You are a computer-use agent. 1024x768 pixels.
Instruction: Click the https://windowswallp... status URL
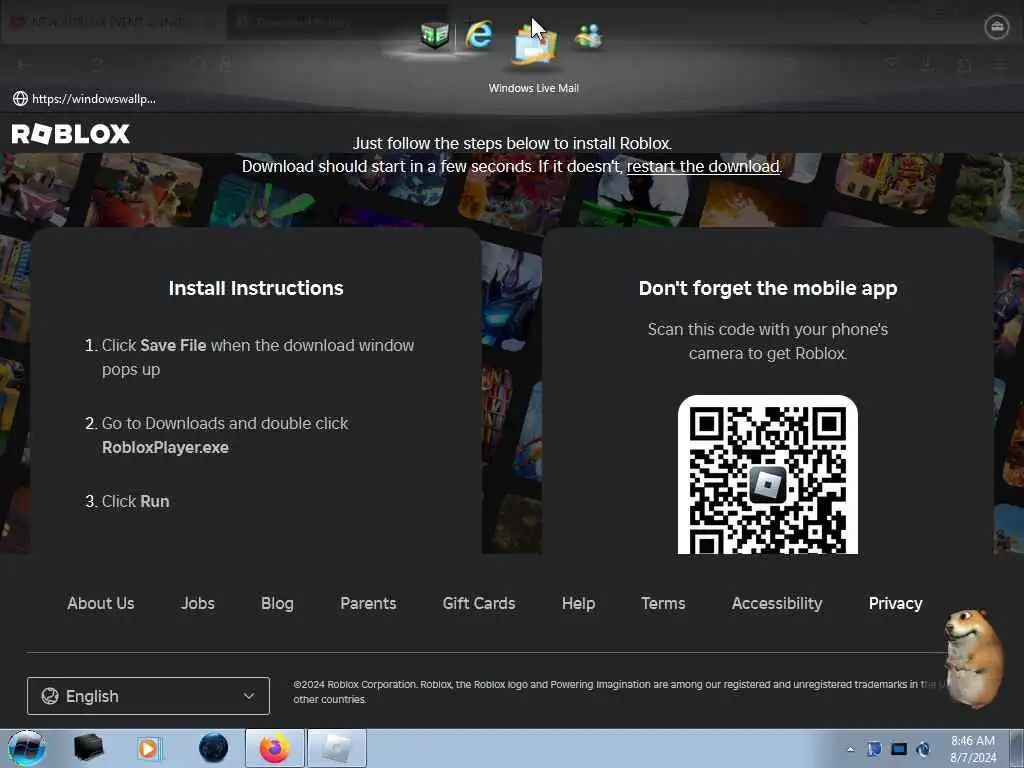[x=93, y=99]
